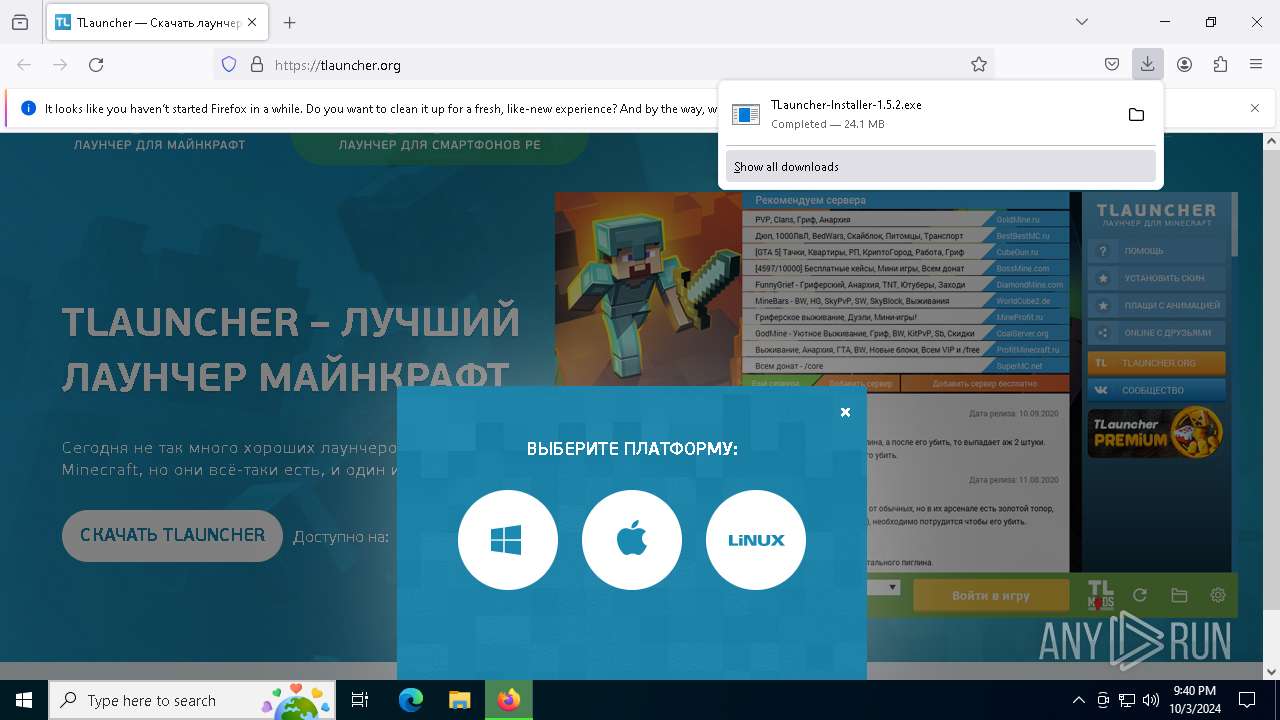Click the СКАЧАТЬ TLAUNCHER button

click(x=172, y=535)
